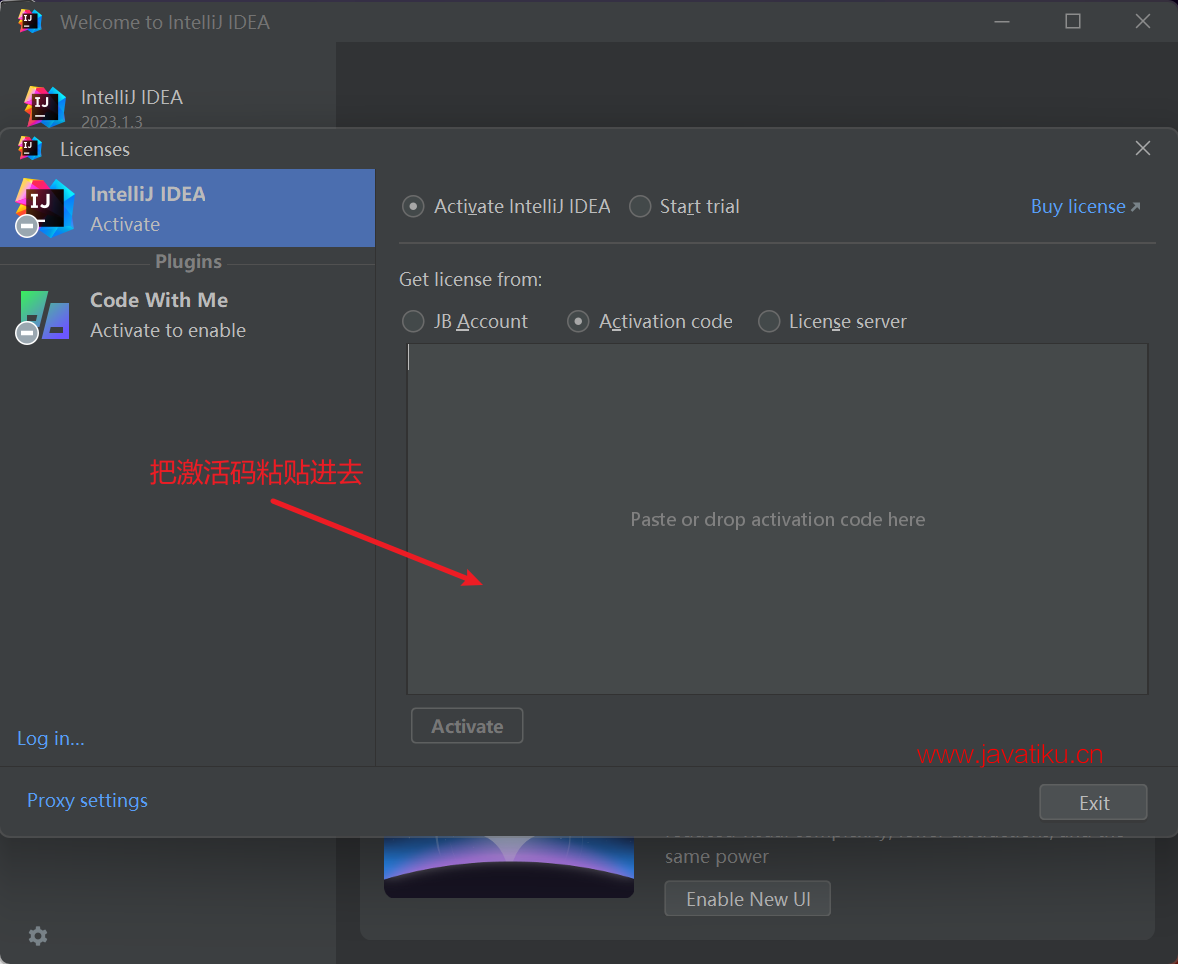Click the Exit button
The image size is (1178, 964).
1093,802
